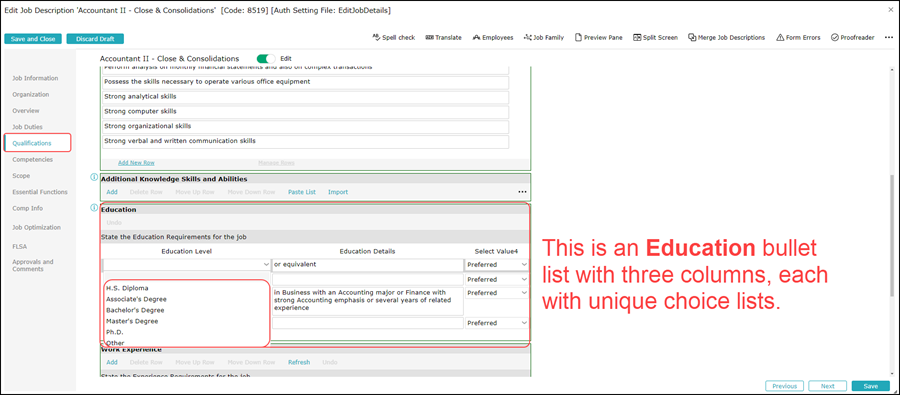The width and height of the screenshot is (900, 395).
Task: Go to Scope section
Action: tap(21, 176)
